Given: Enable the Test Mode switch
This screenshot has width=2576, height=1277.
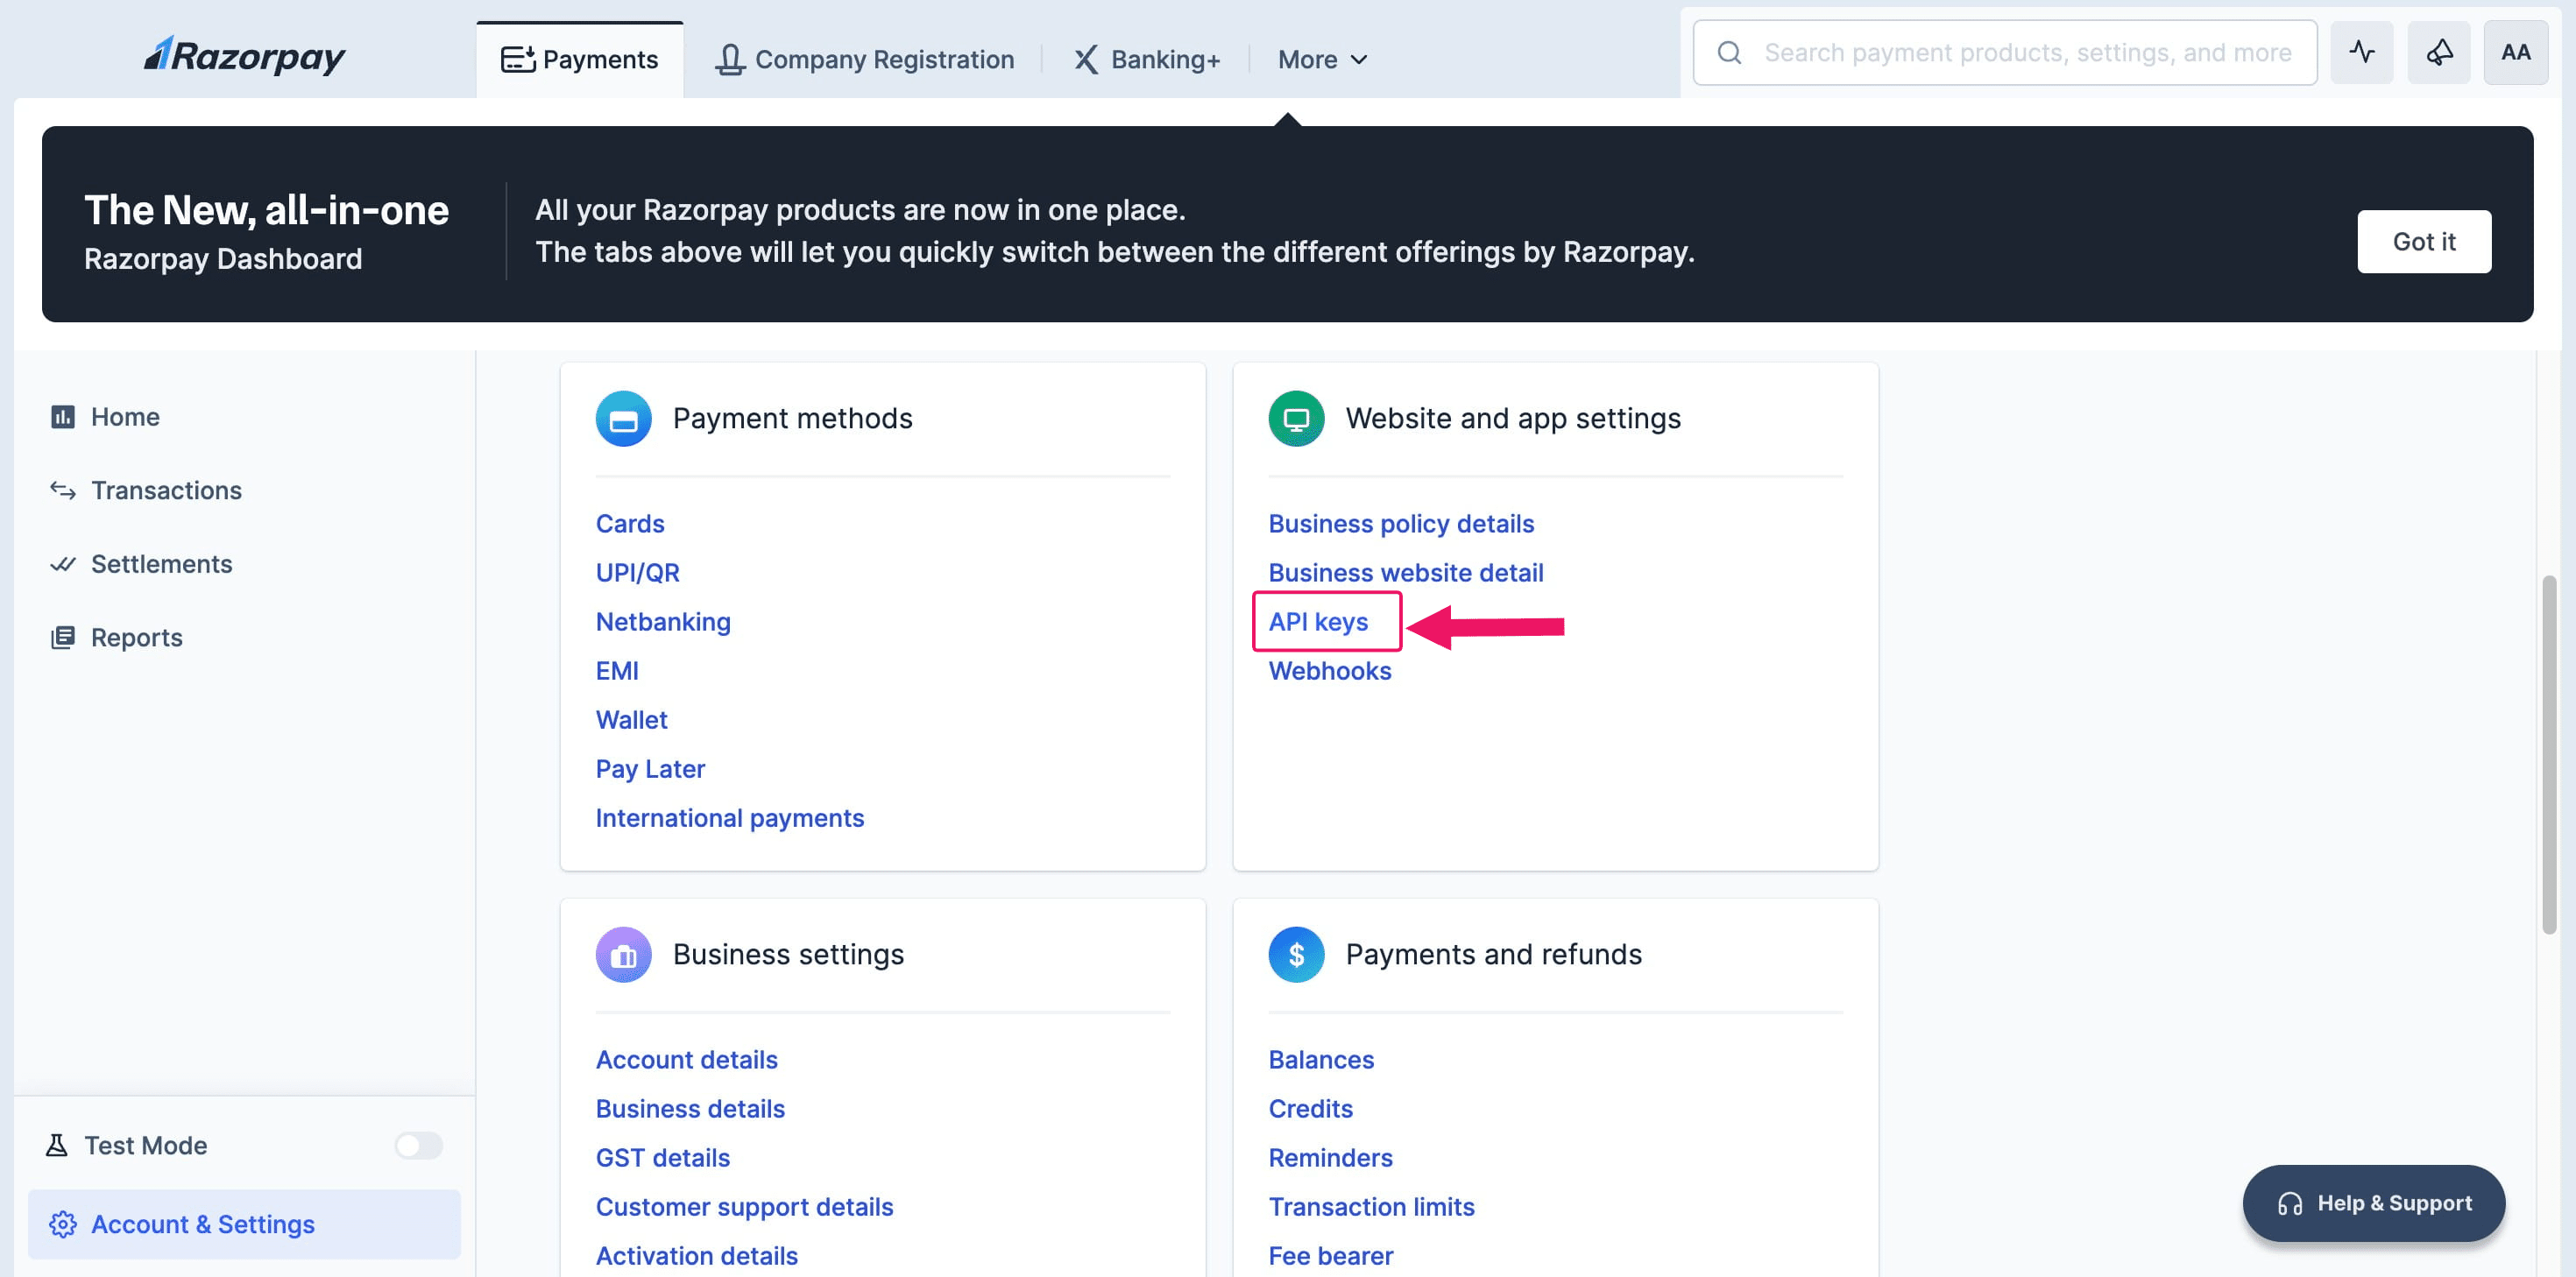Looking at the screenshot, I should click(x=418, y=1144).
